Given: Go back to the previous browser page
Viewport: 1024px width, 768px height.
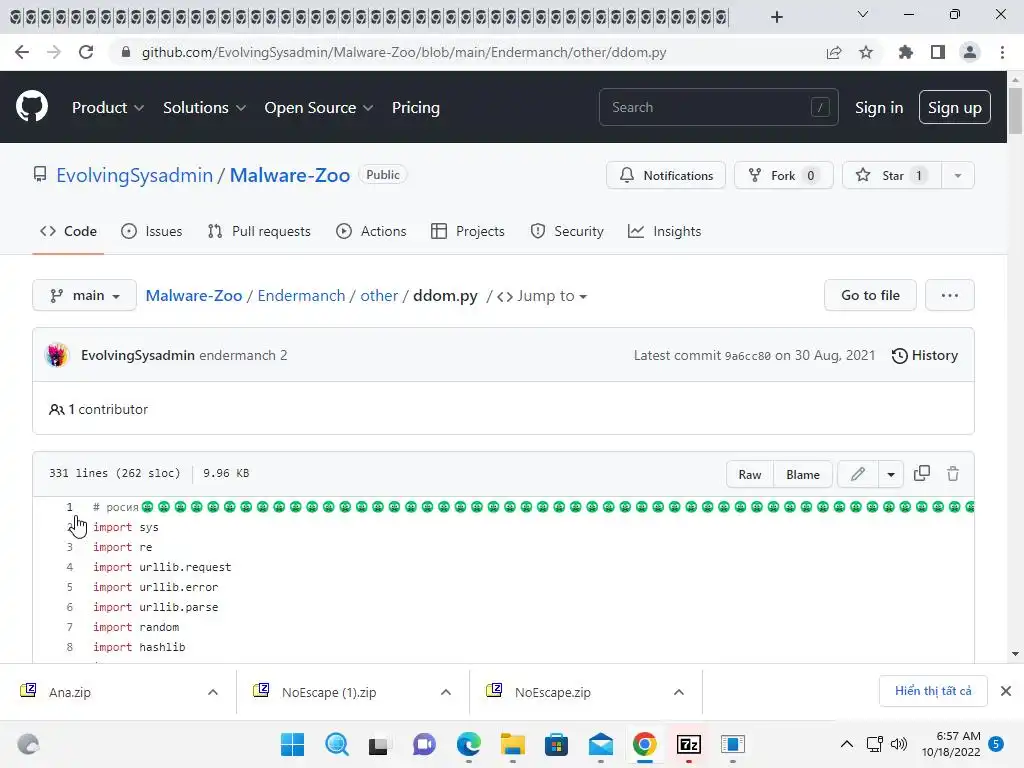Looking at the screenshot, I should point(22,52).
